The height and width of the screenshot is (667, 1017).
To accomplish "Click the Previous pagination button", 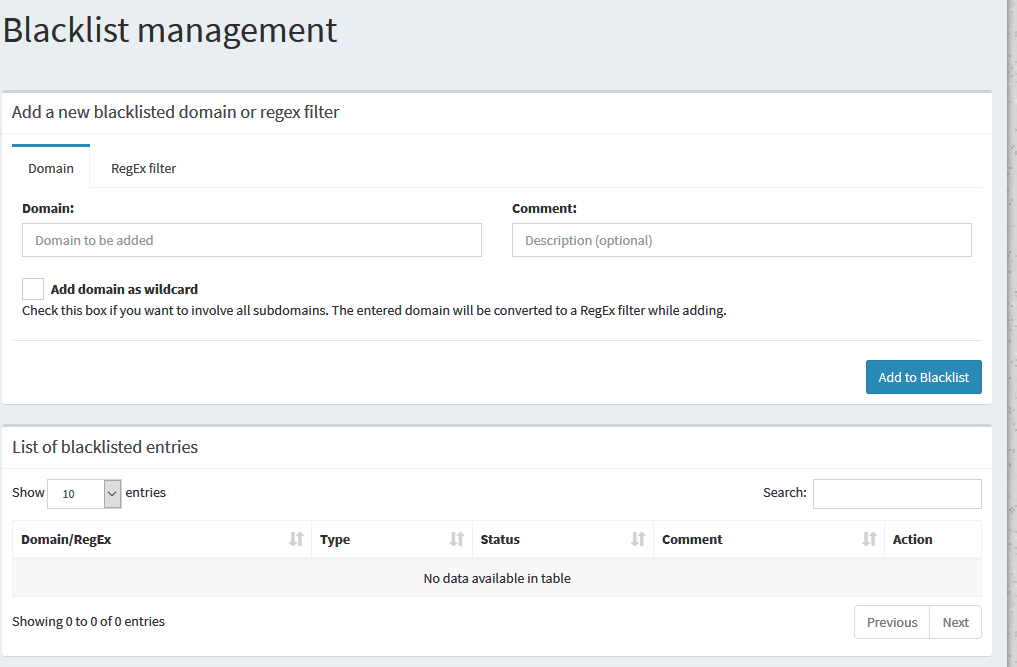I will point(891,621).
